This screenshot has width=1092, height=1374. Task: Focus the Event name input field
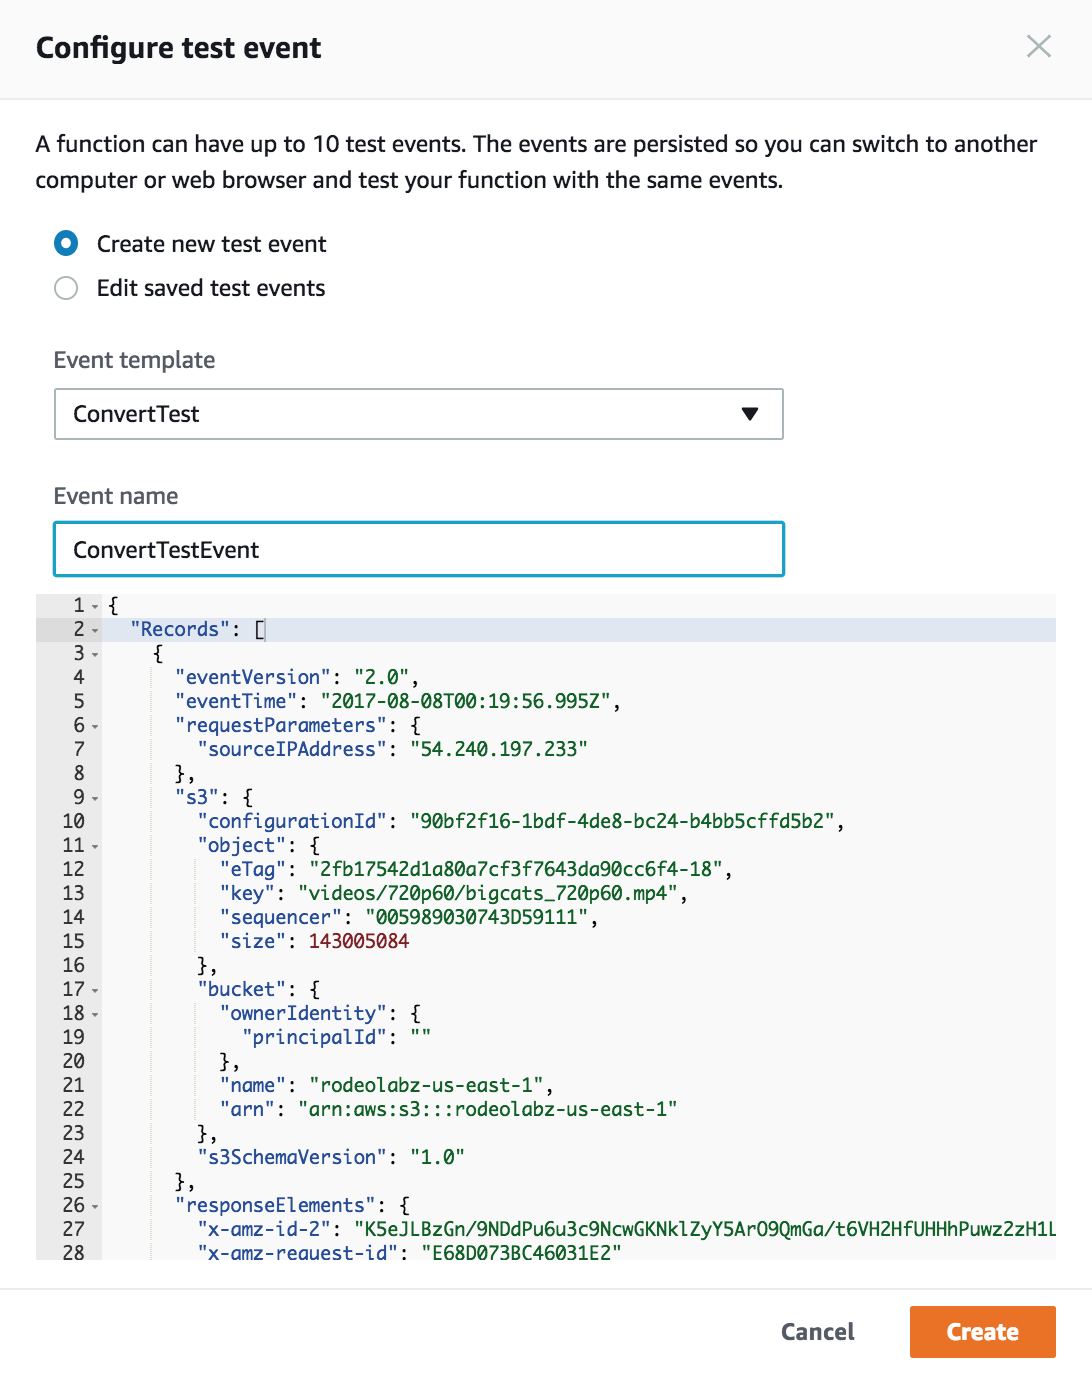tap(418, 549)
